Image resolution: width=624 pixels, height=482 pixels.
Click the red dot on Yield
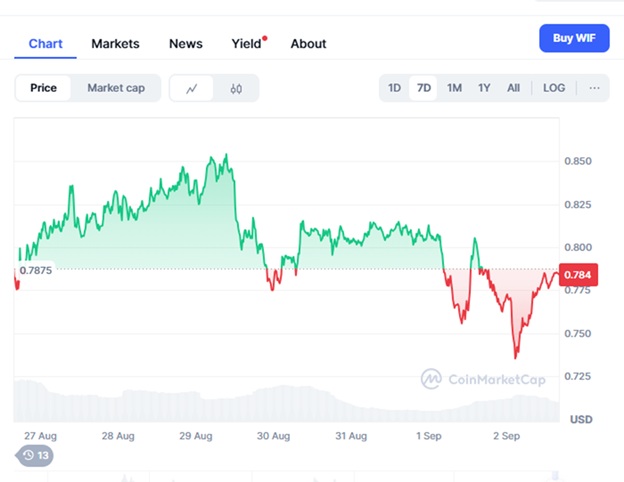pyautogui.click(x=264, y=38)
